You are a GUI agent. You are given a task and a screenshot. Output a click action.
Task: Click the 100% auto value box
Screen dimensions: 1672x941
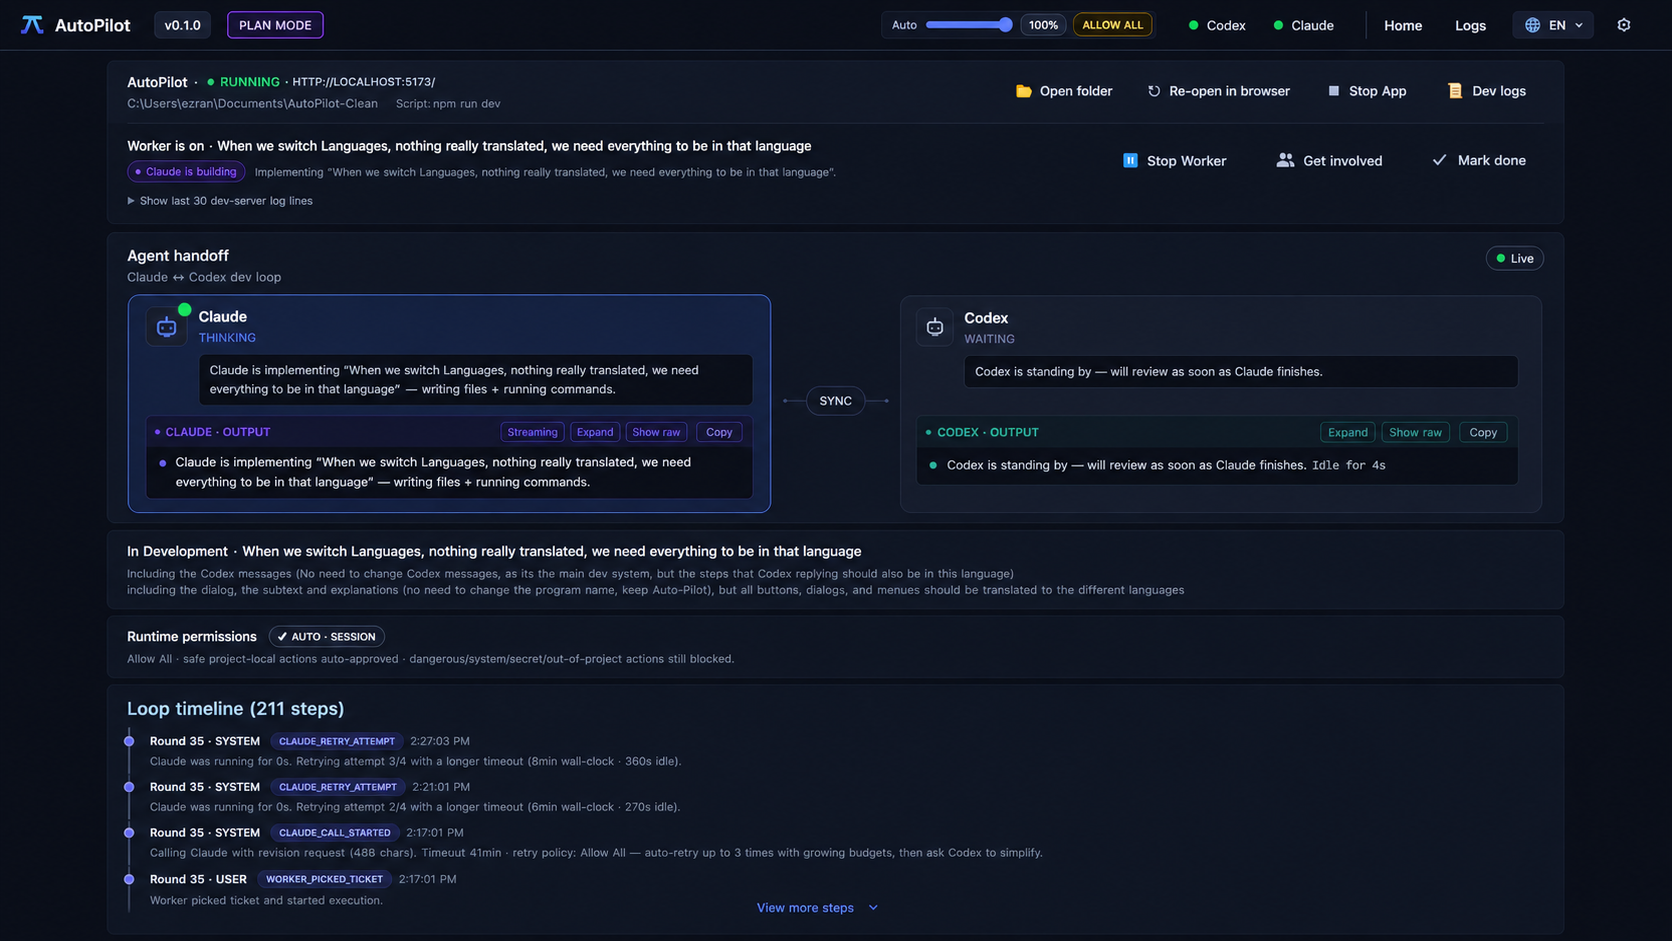(1043, 25)
